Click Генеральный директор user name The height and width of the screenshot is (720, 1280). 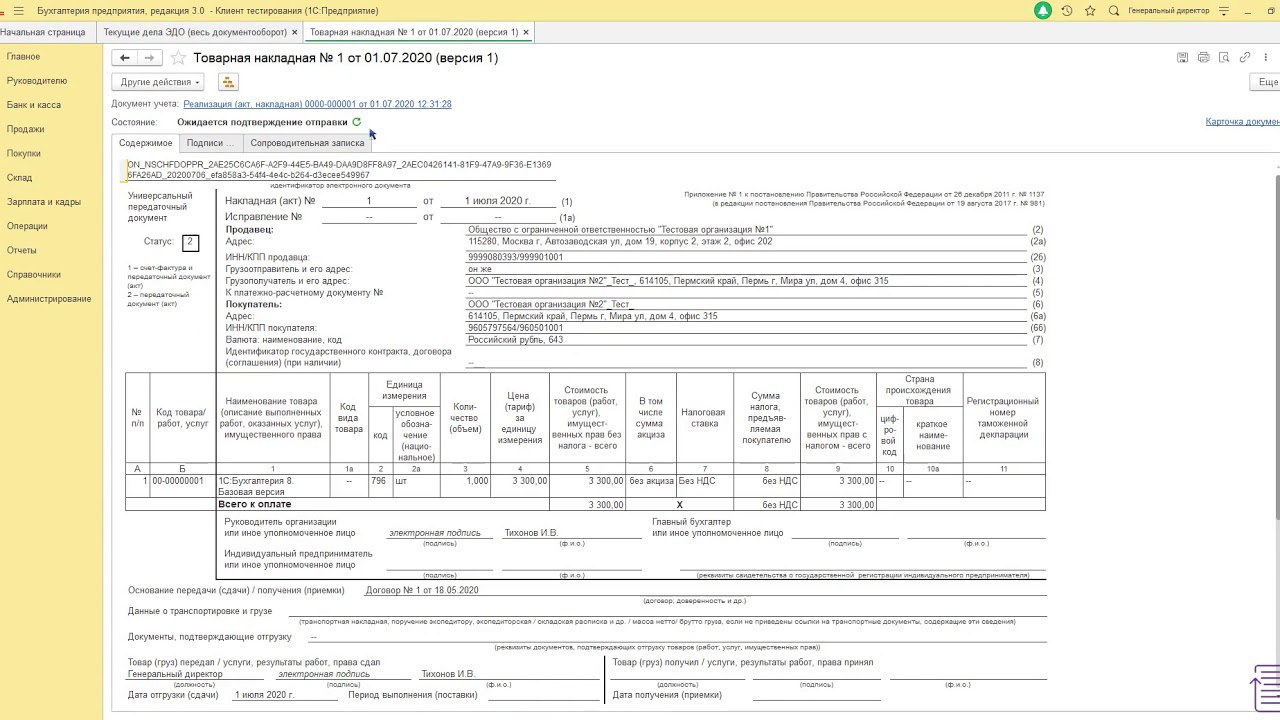(1168, 10)
